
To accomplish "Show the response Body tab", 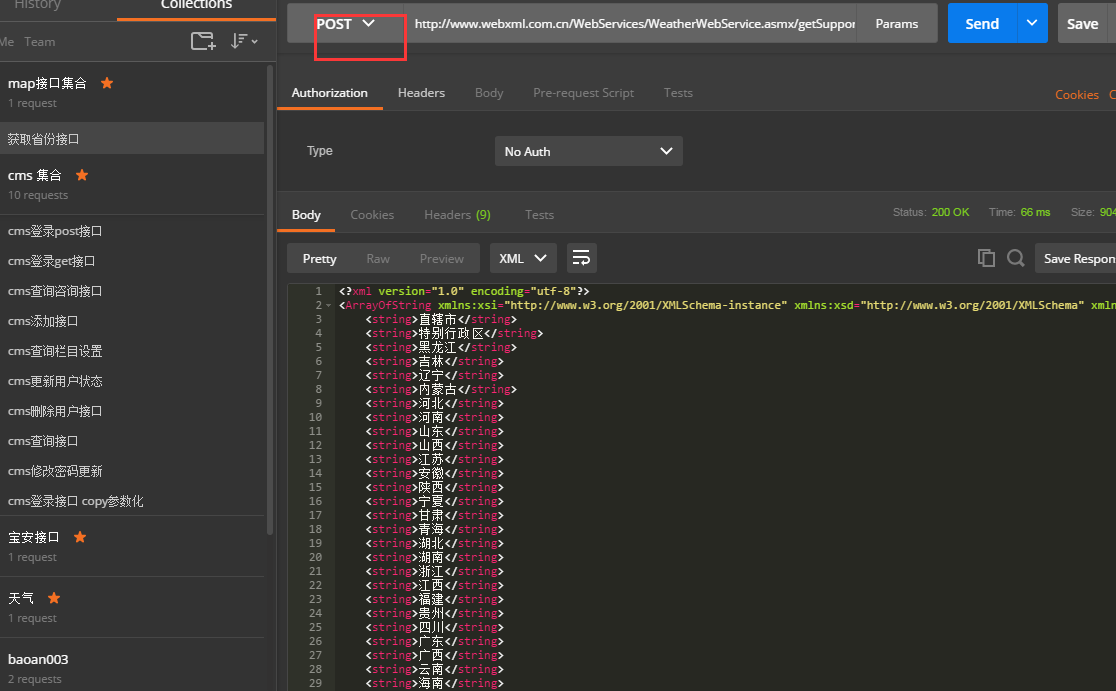I will pyautogui.click(x=306, y=215).
